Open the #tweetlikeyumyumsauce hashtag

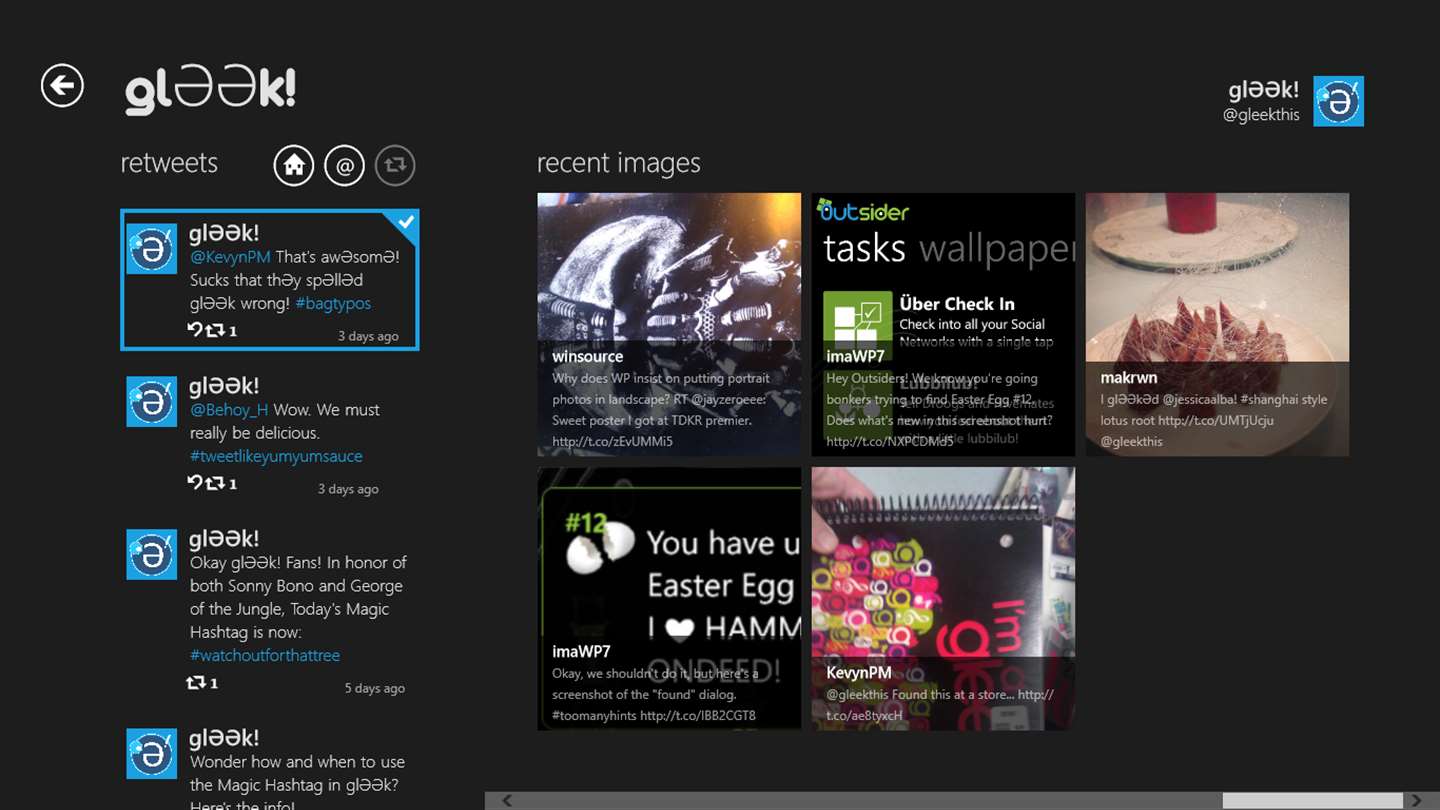276,456
